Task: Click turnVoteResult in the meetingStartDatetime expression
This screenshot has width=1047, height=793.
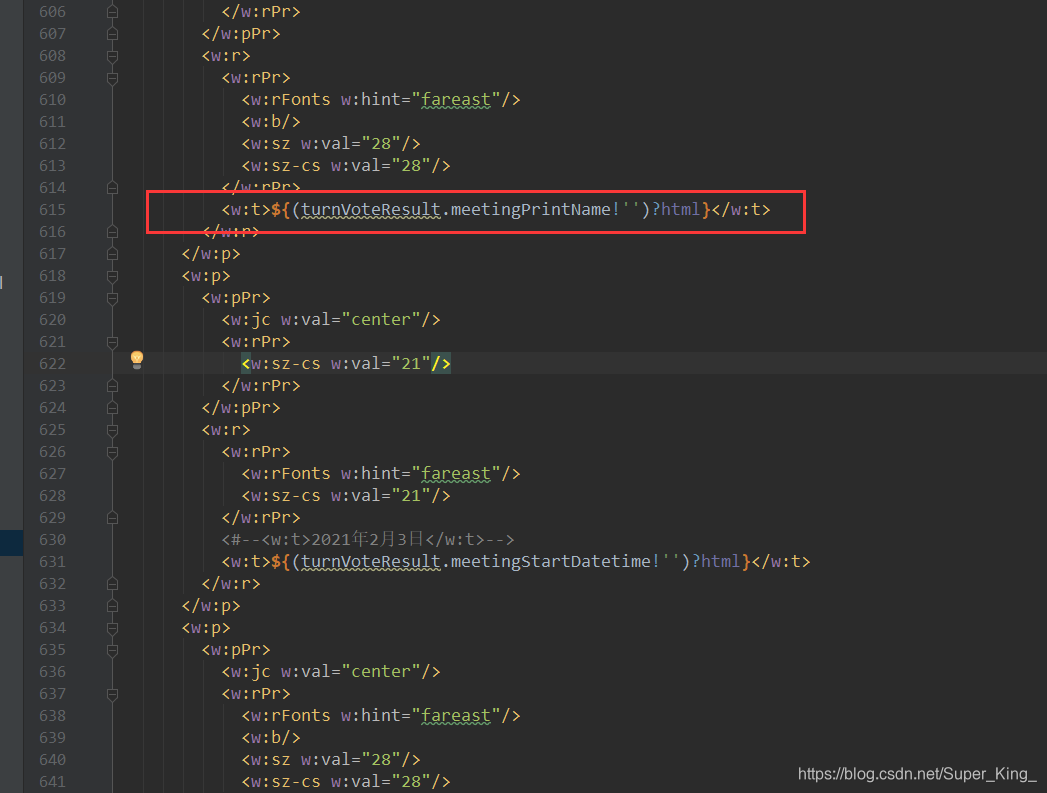Action: pos(371,561)
